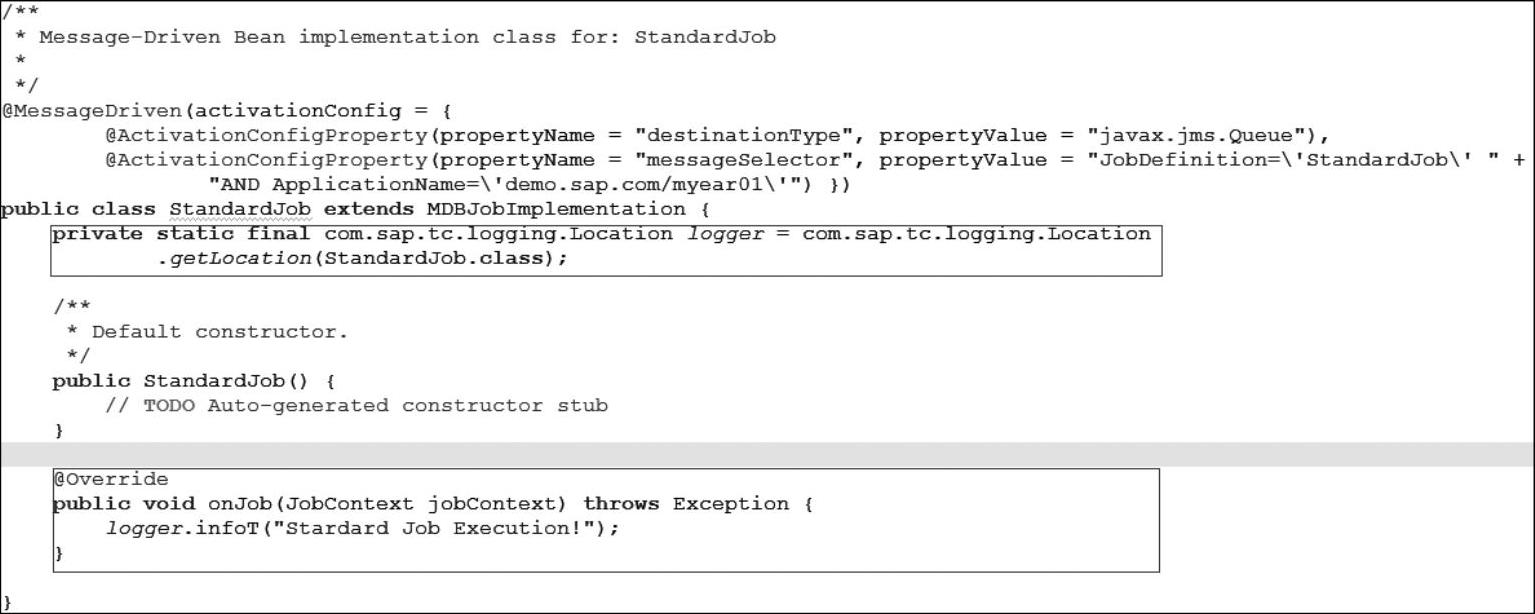
Task: Click the Default constructor comment
Action: tap(220, 332)
